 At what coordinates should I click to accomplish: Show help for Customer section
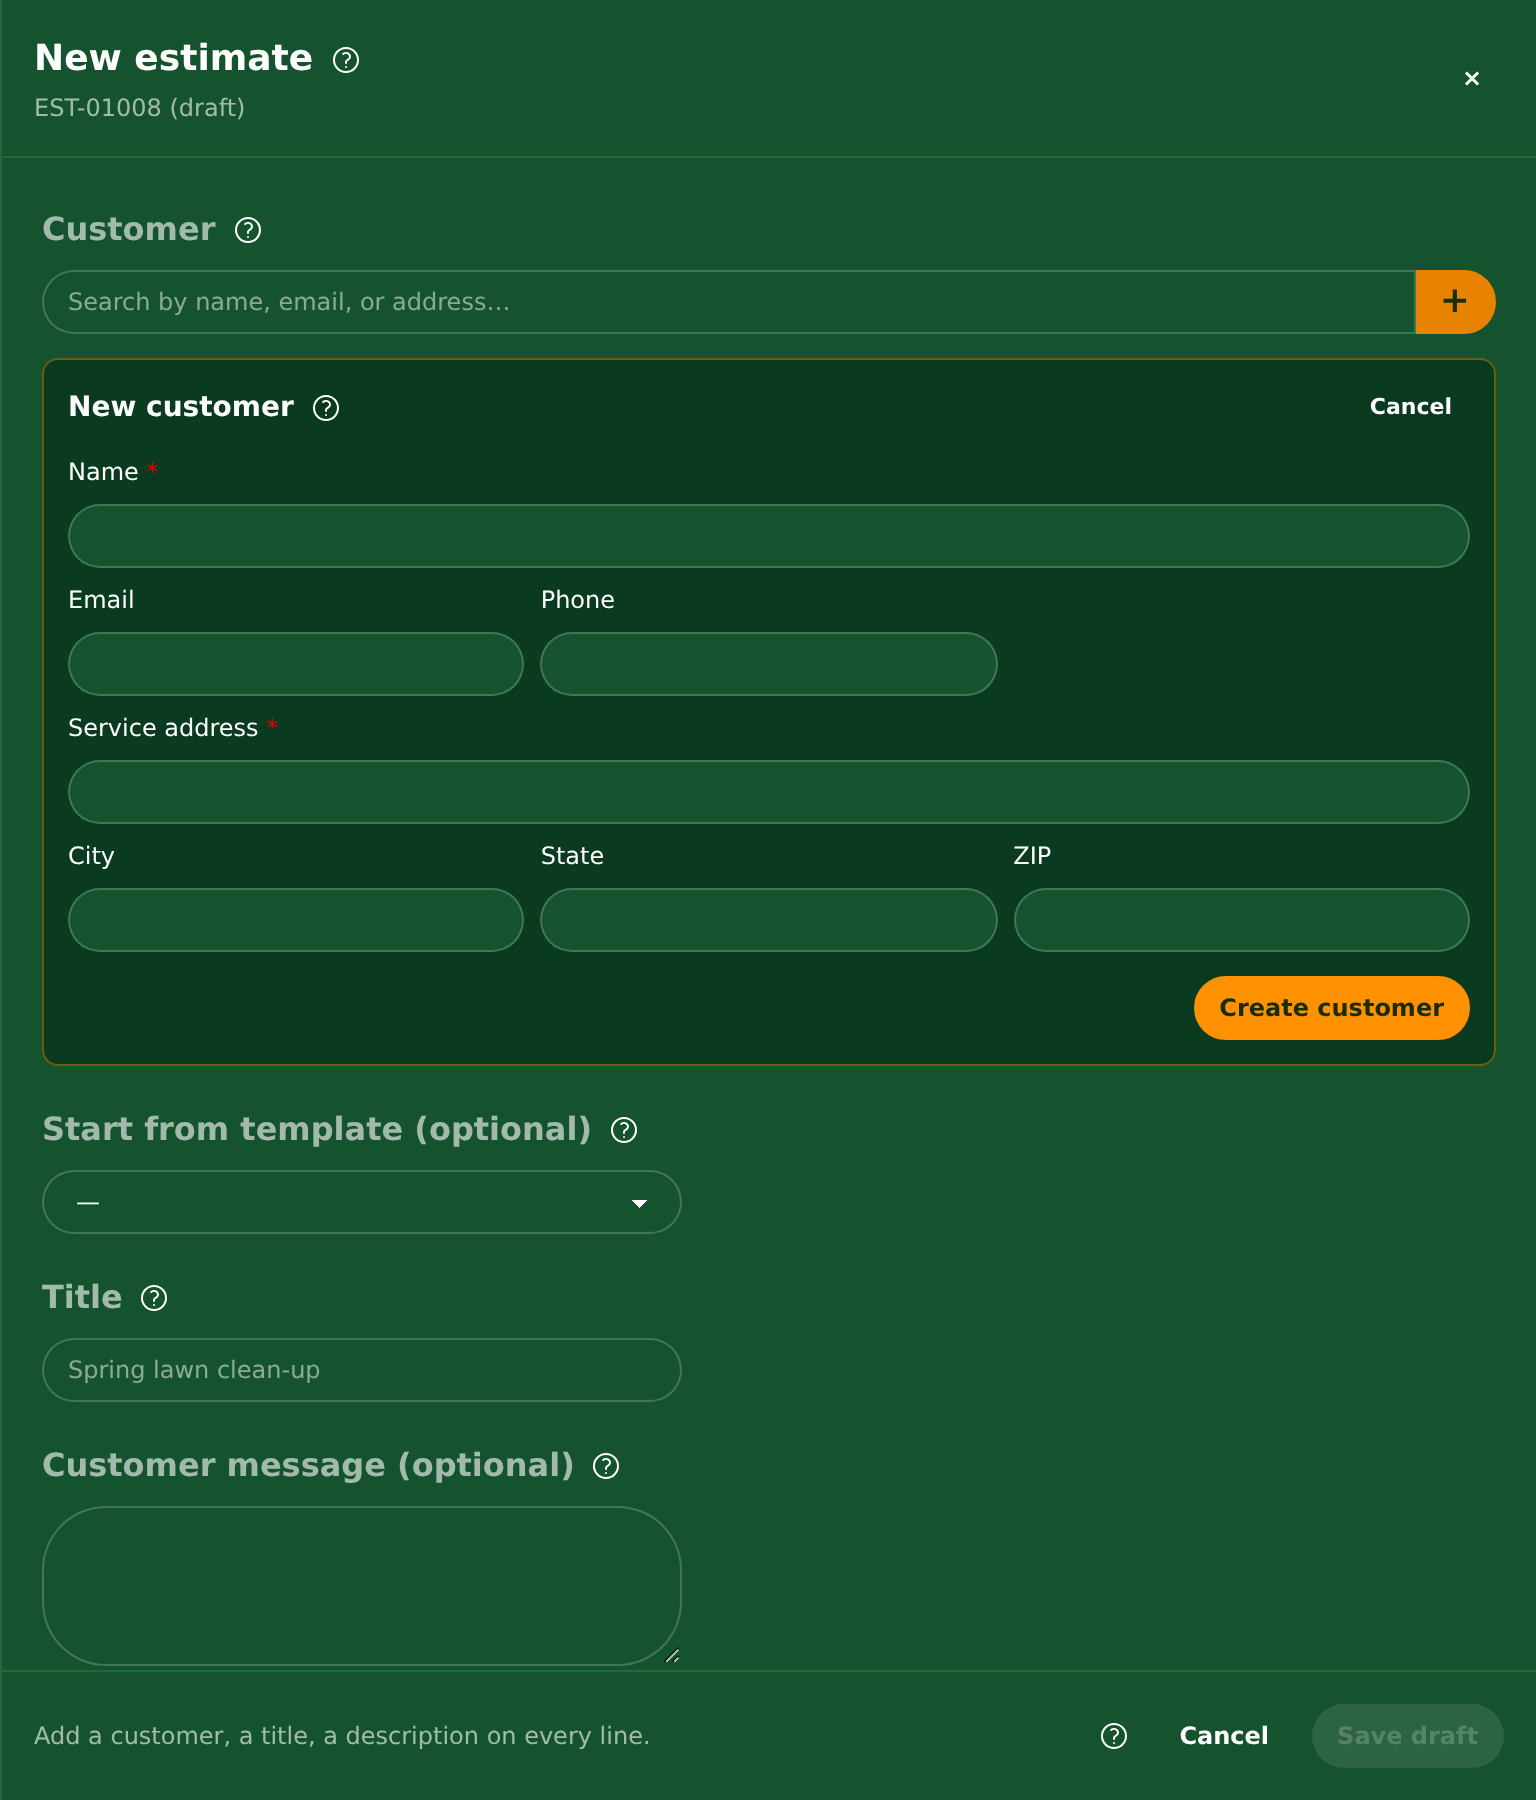pos(248,230)
